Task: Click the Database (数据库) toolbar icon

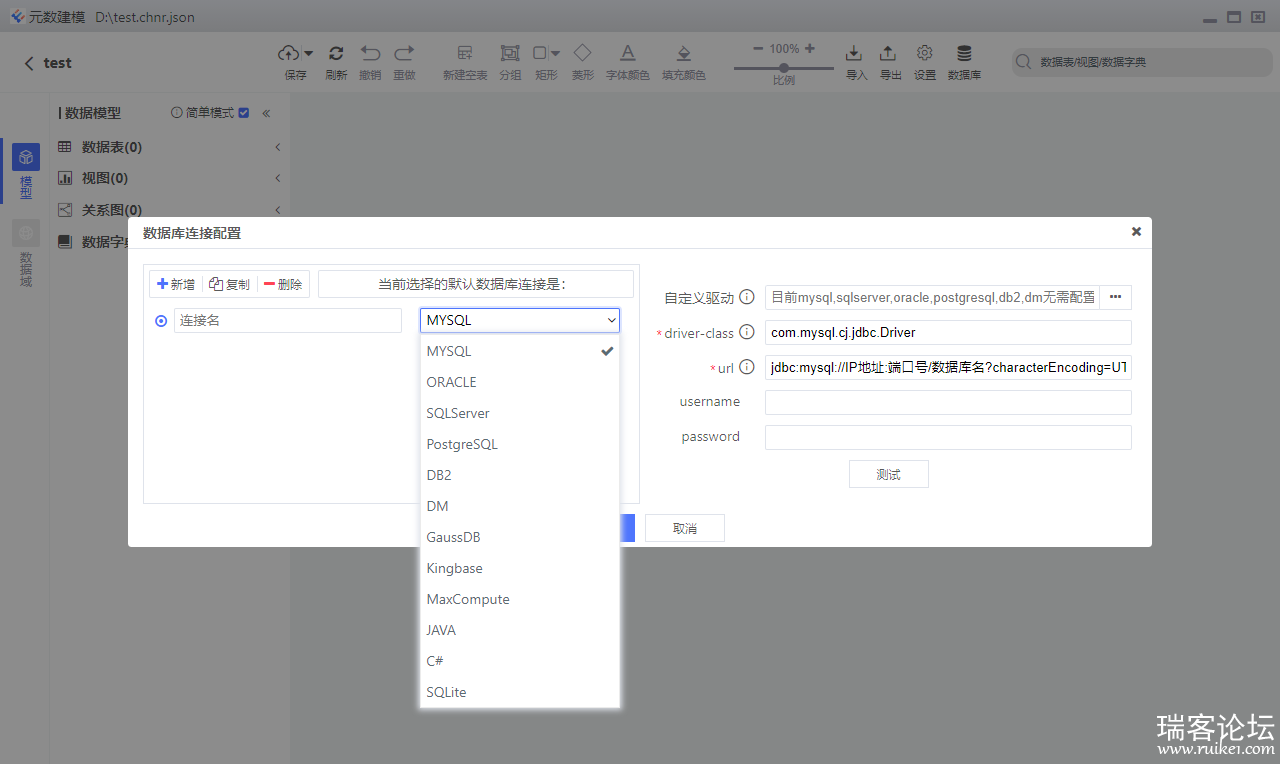Action: (x=964, y=53)
